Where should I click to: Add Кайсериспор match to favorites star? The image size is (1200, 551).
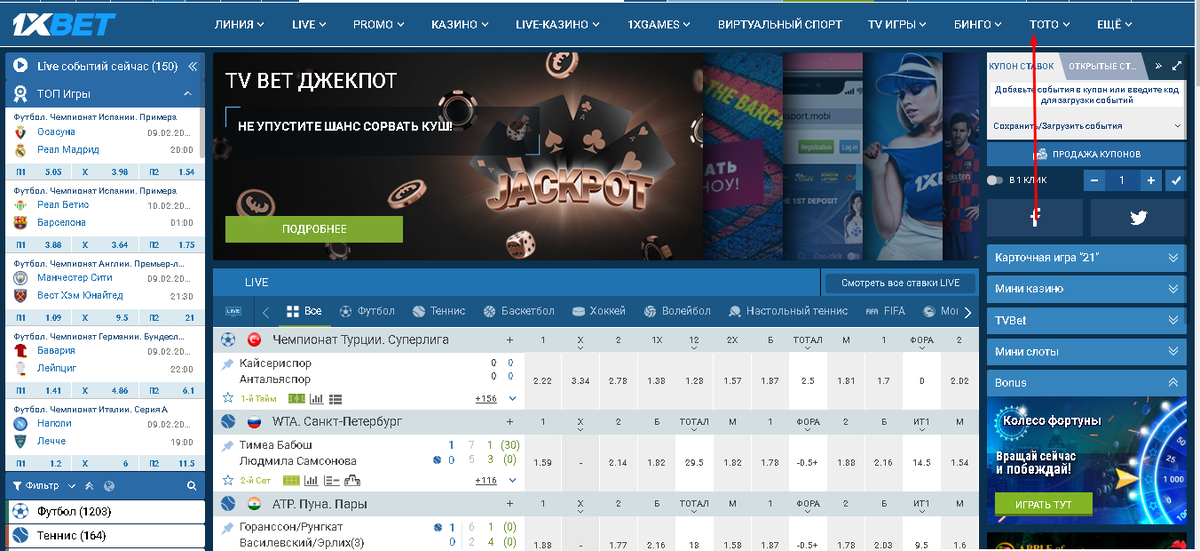coord(228,398)
